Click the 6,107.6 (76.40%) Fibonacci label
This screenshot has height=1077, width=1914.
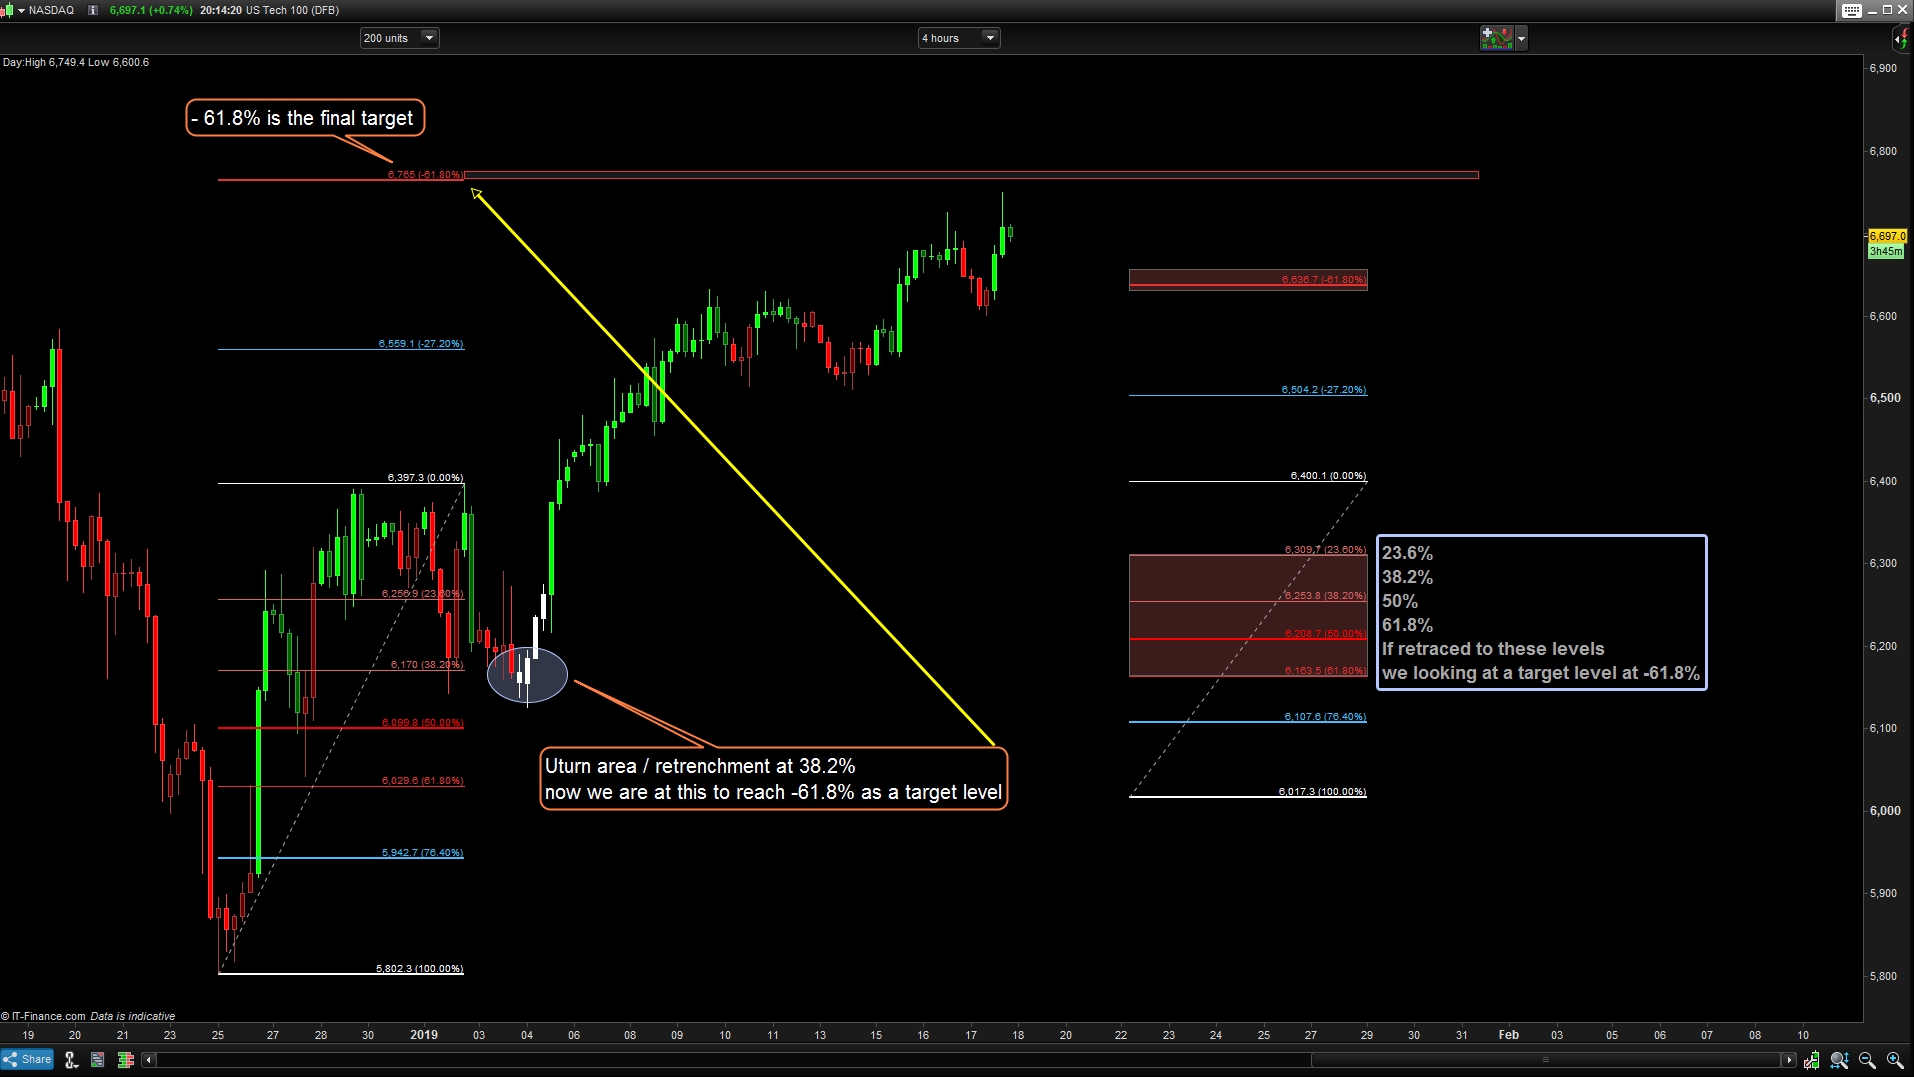point(1325,717)
